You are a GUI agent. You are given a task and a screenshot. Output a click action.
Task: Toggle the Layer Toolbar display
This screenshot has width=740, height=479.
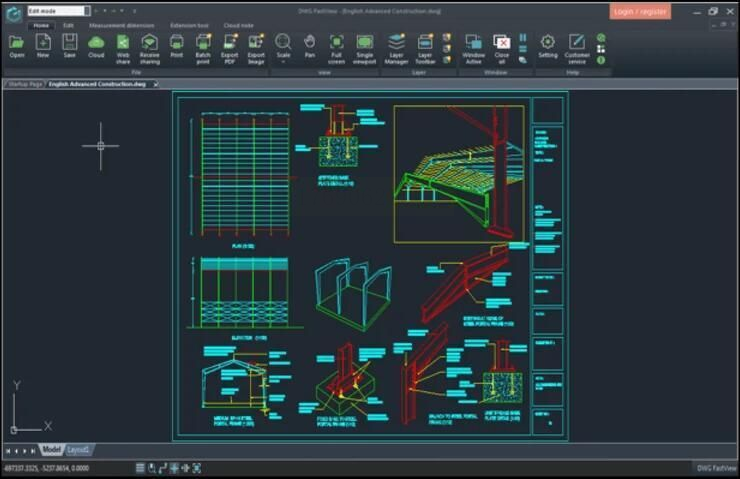[x=425, y=46]
